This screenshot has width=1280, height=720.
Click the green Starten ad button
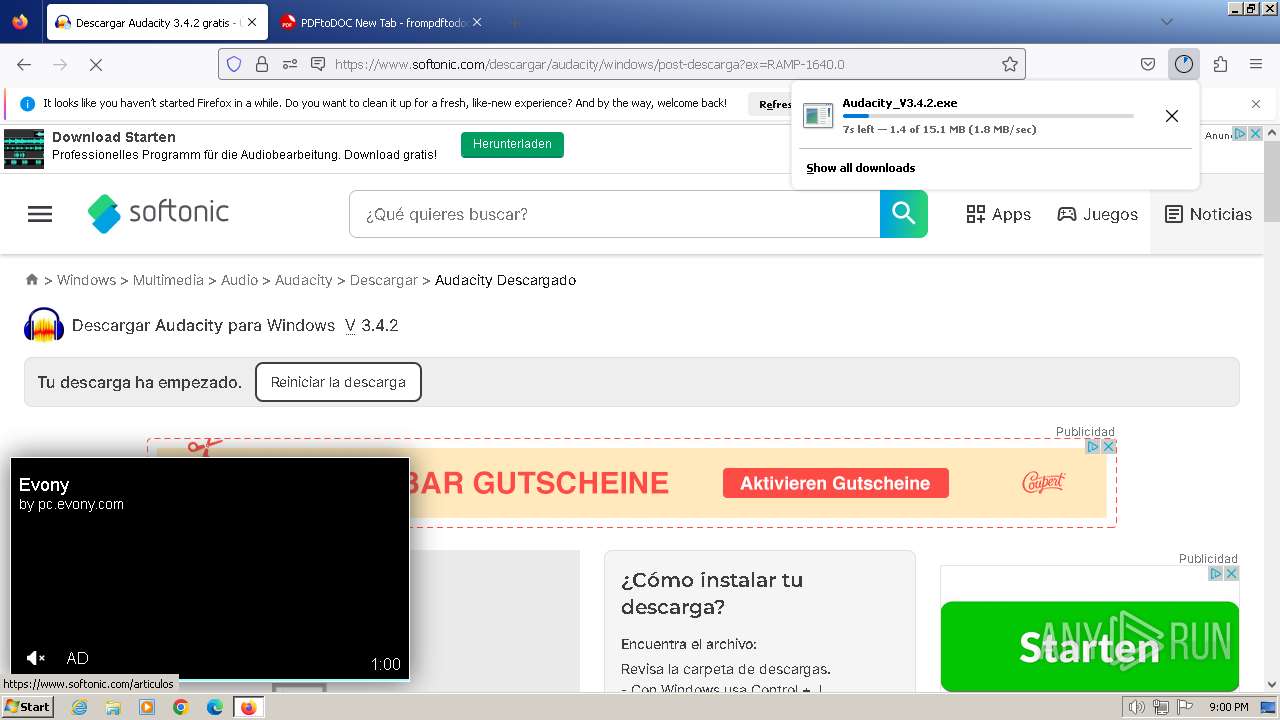(1090, 646)
